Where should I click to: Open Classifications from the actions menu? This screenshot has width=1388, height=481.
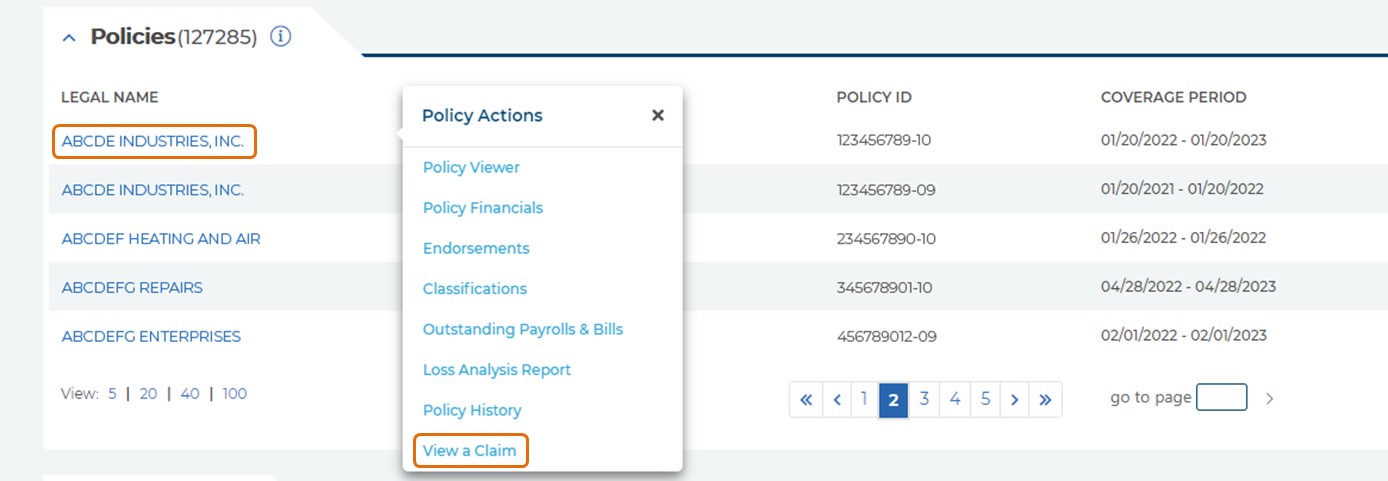tap(475, 289)
